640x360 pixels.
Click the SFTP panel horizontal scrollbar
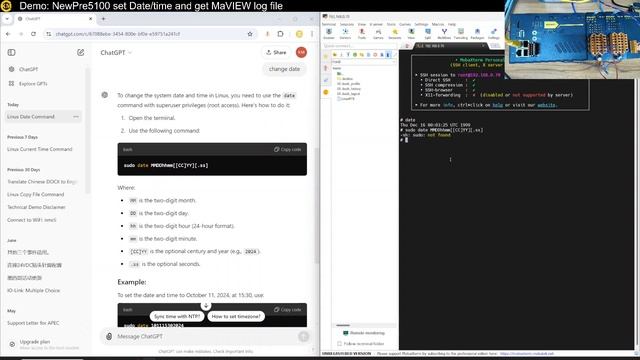[x=343, y=325]
